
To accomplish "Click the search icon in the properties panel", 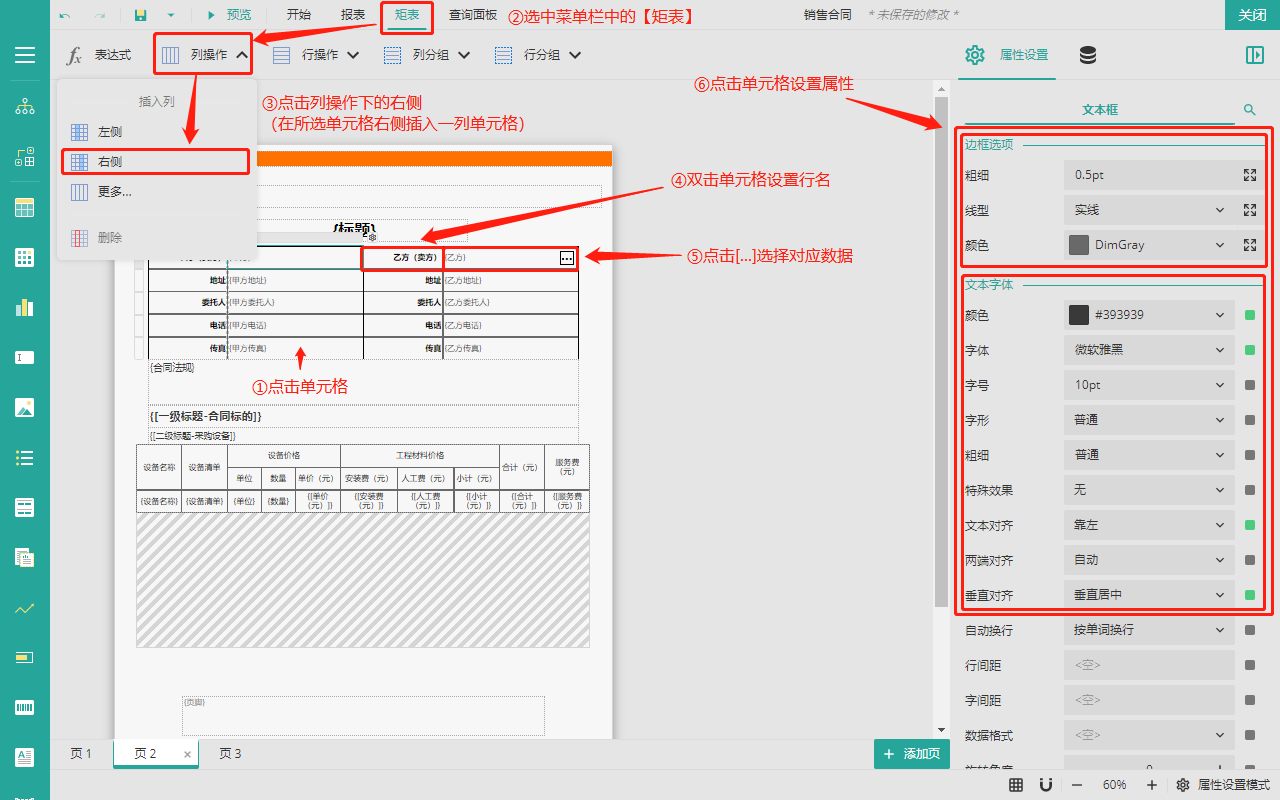I will (1249, 110).
